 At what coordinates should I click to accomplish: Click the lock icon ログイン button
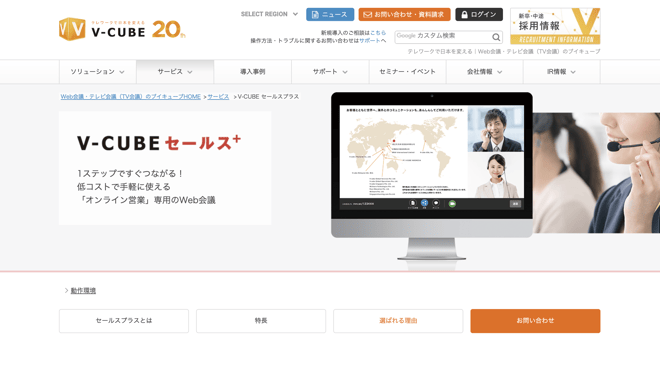(x=479, y=14)
